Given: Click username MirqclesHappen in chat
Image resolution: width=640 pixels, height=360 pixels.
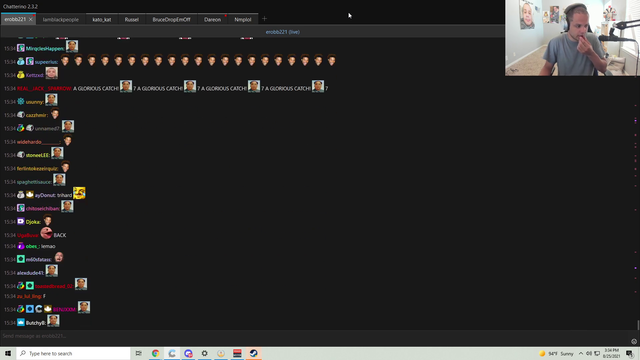Looking at the screenshot, I should pyautogui.click(x=44, y=49).
